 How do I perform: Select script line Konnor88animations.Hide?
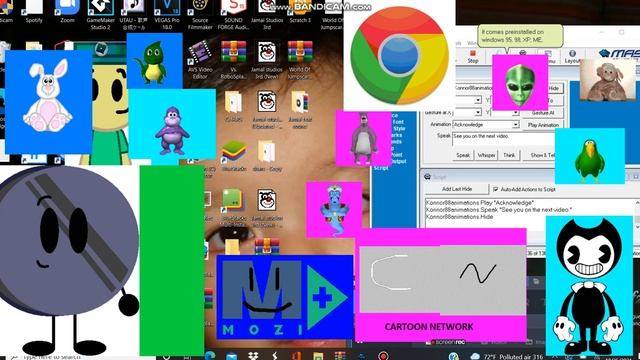(459, 216)
